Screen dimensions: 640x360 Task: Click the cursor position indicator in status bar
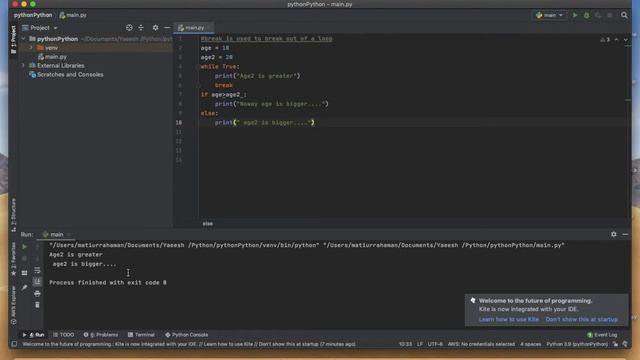coord(405,344)
